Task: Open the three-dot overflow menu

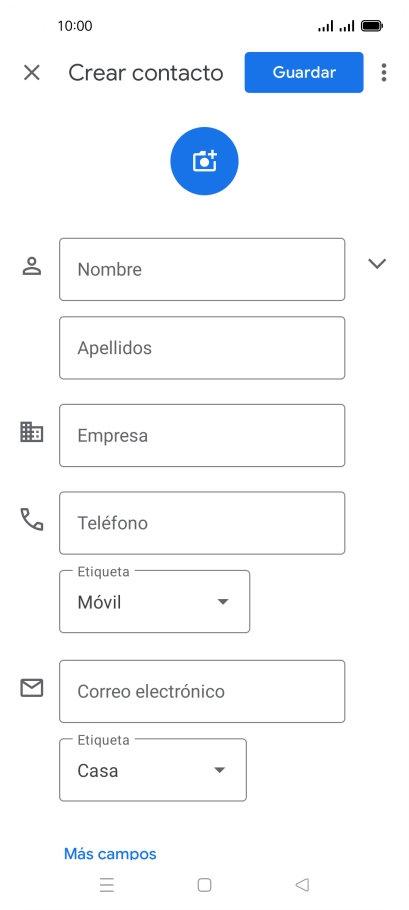Action: point(383,73)
